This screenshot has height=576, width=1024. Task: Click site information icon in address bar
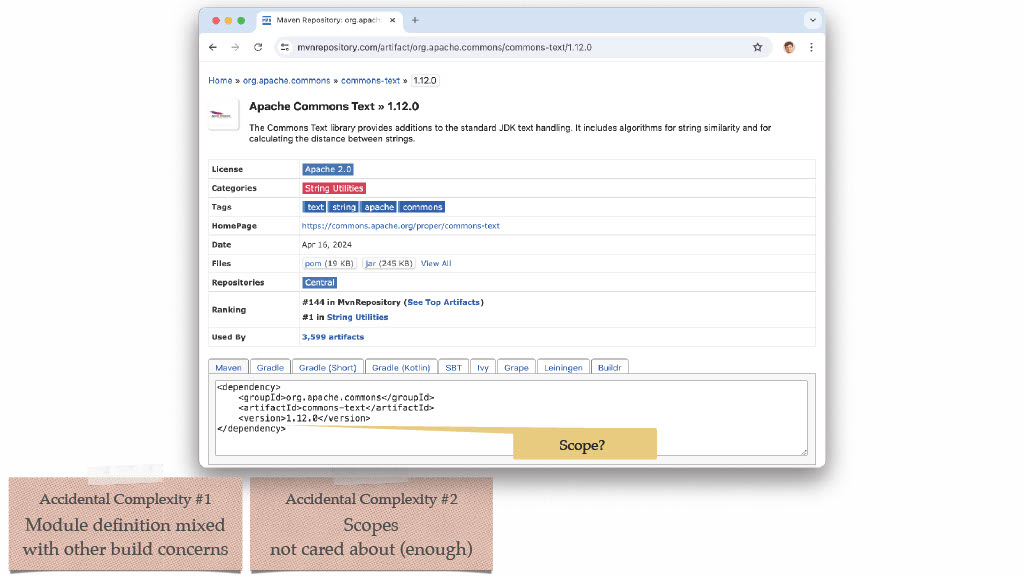tap(285, 47)
